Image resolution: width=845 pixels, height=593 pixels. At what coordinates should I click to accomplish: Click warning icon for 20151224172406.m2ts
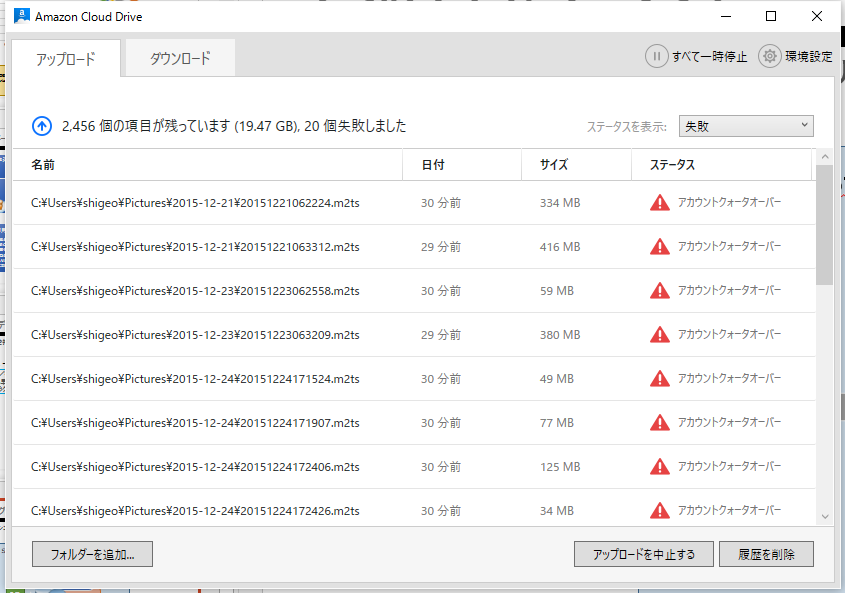point(660,467)
